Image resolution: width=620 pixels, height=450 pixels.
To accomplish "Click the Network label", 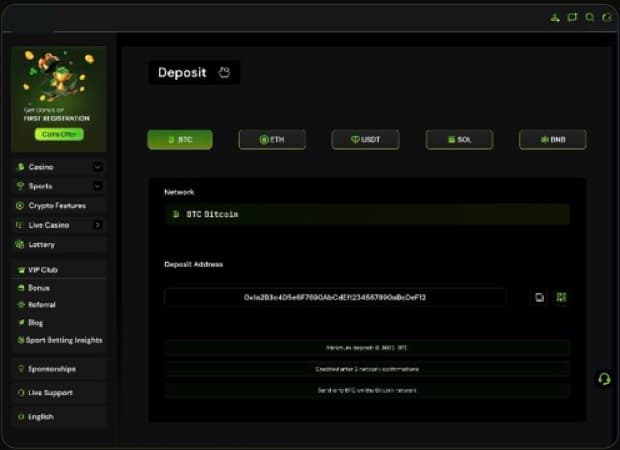I will point(179,192).
